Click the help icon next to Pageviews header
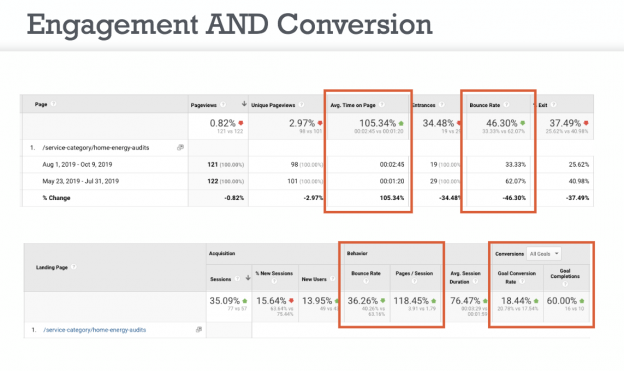The width and height of the screenshot is (624, 371). [x=223, y=105]
